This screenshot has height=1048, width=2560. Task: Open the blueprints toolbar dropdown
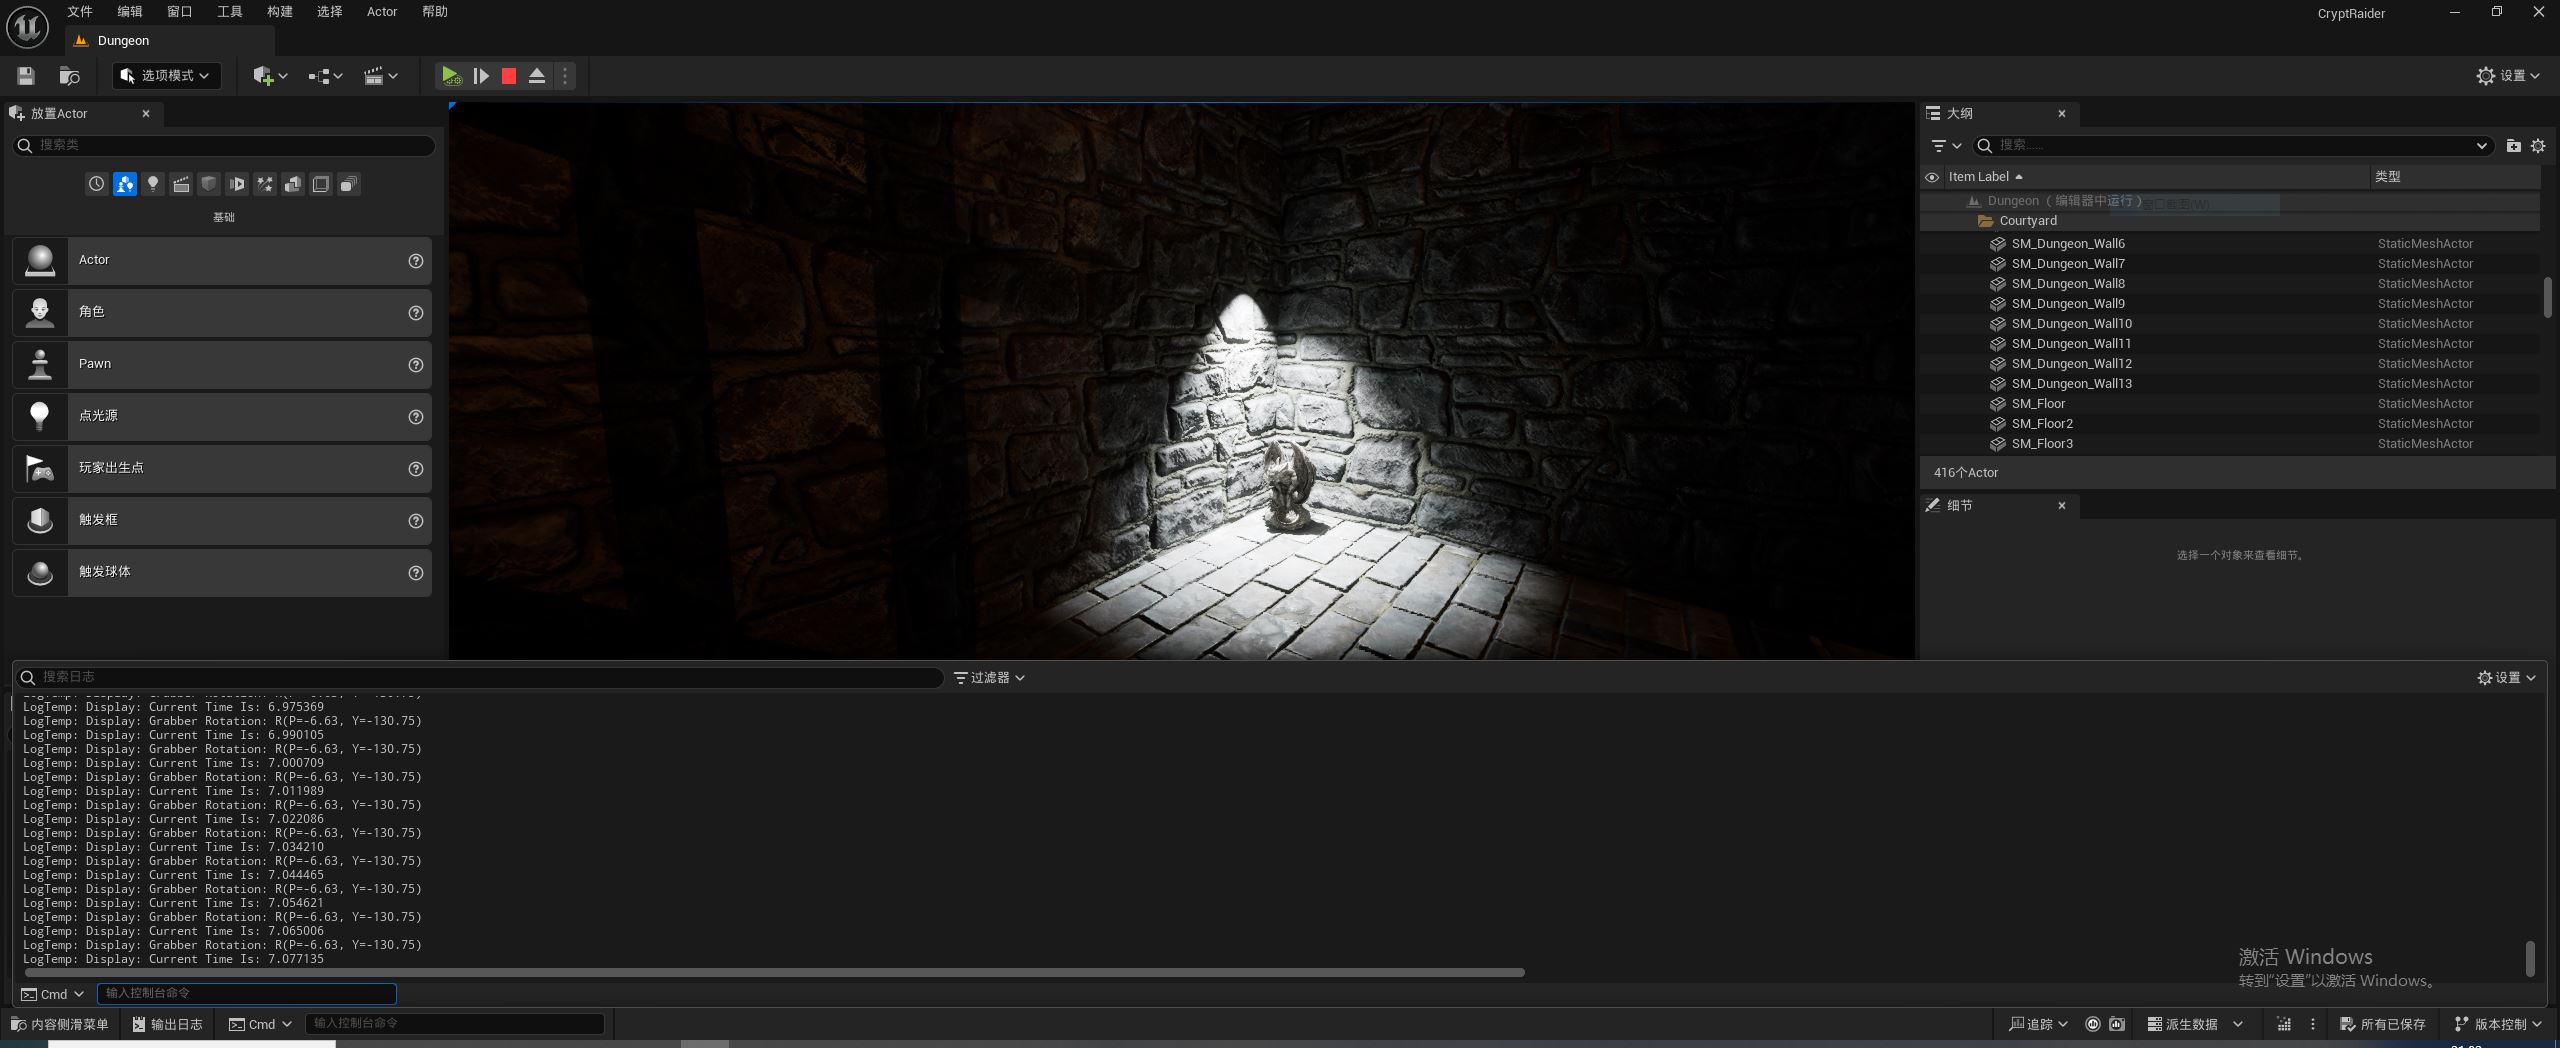325,76
